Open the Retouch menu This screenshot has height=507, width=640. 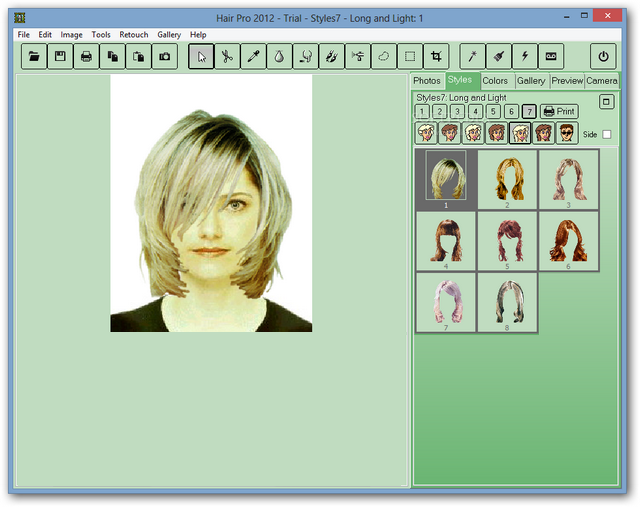[x=133, y=35]
